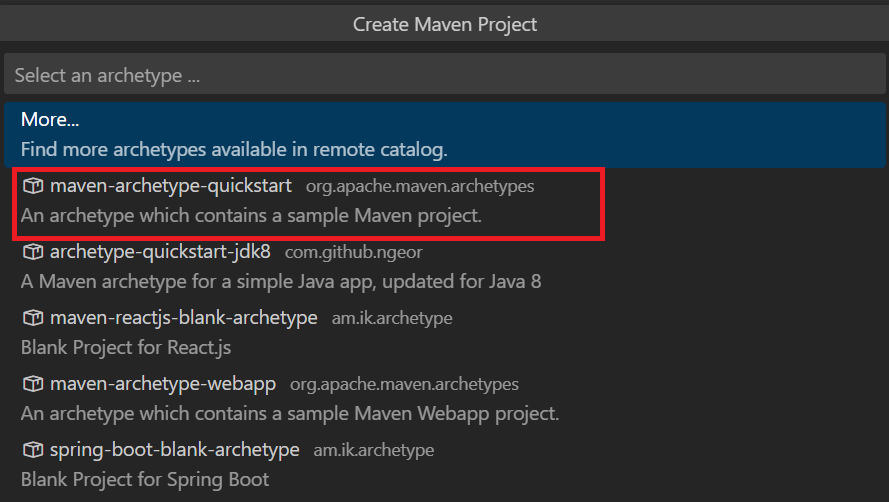Click the maven-archetype-quickstart package icon
The height and width of the screenshot is (502, 889).
coord(33,186)
